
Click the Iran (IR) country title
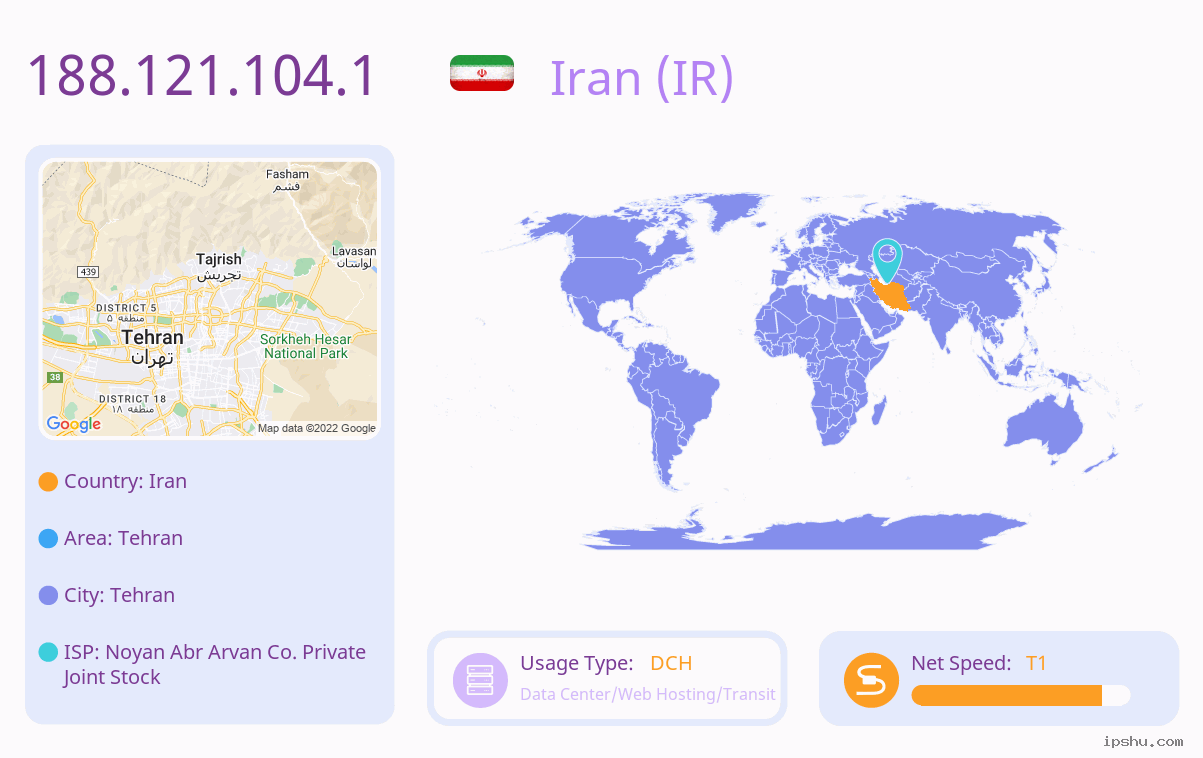[x=642, y=76]
